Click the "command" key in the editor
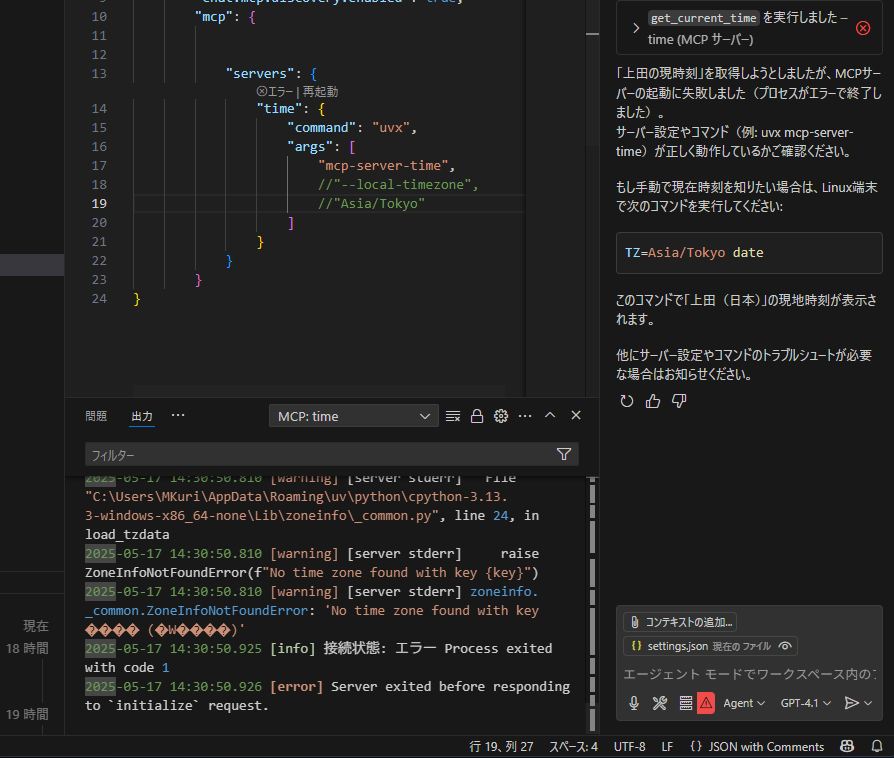The height and width of the screenshot is (758, 894). [322, 128]
